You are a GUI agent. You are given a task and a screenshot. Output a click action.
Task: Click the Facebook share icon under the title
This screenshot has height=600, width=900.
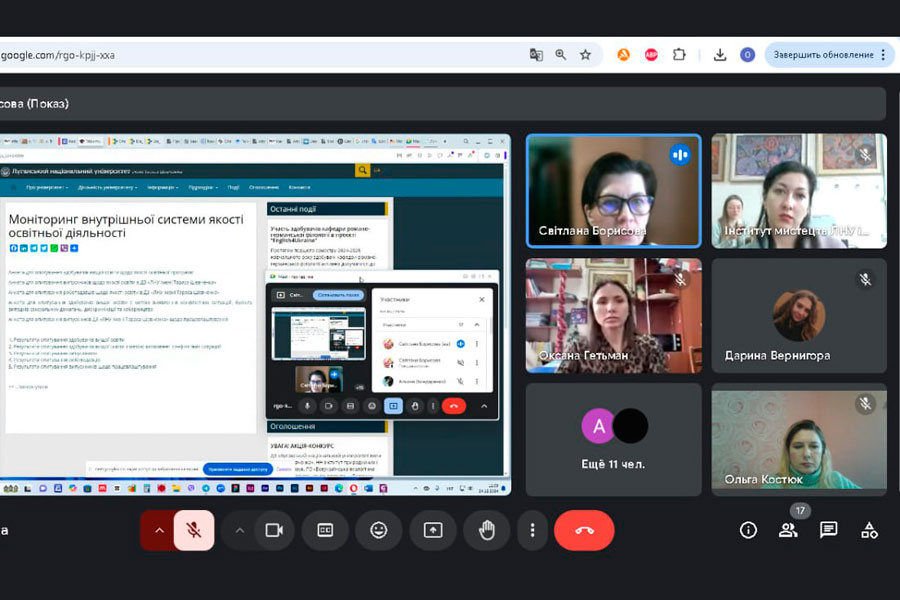[13, 248]
